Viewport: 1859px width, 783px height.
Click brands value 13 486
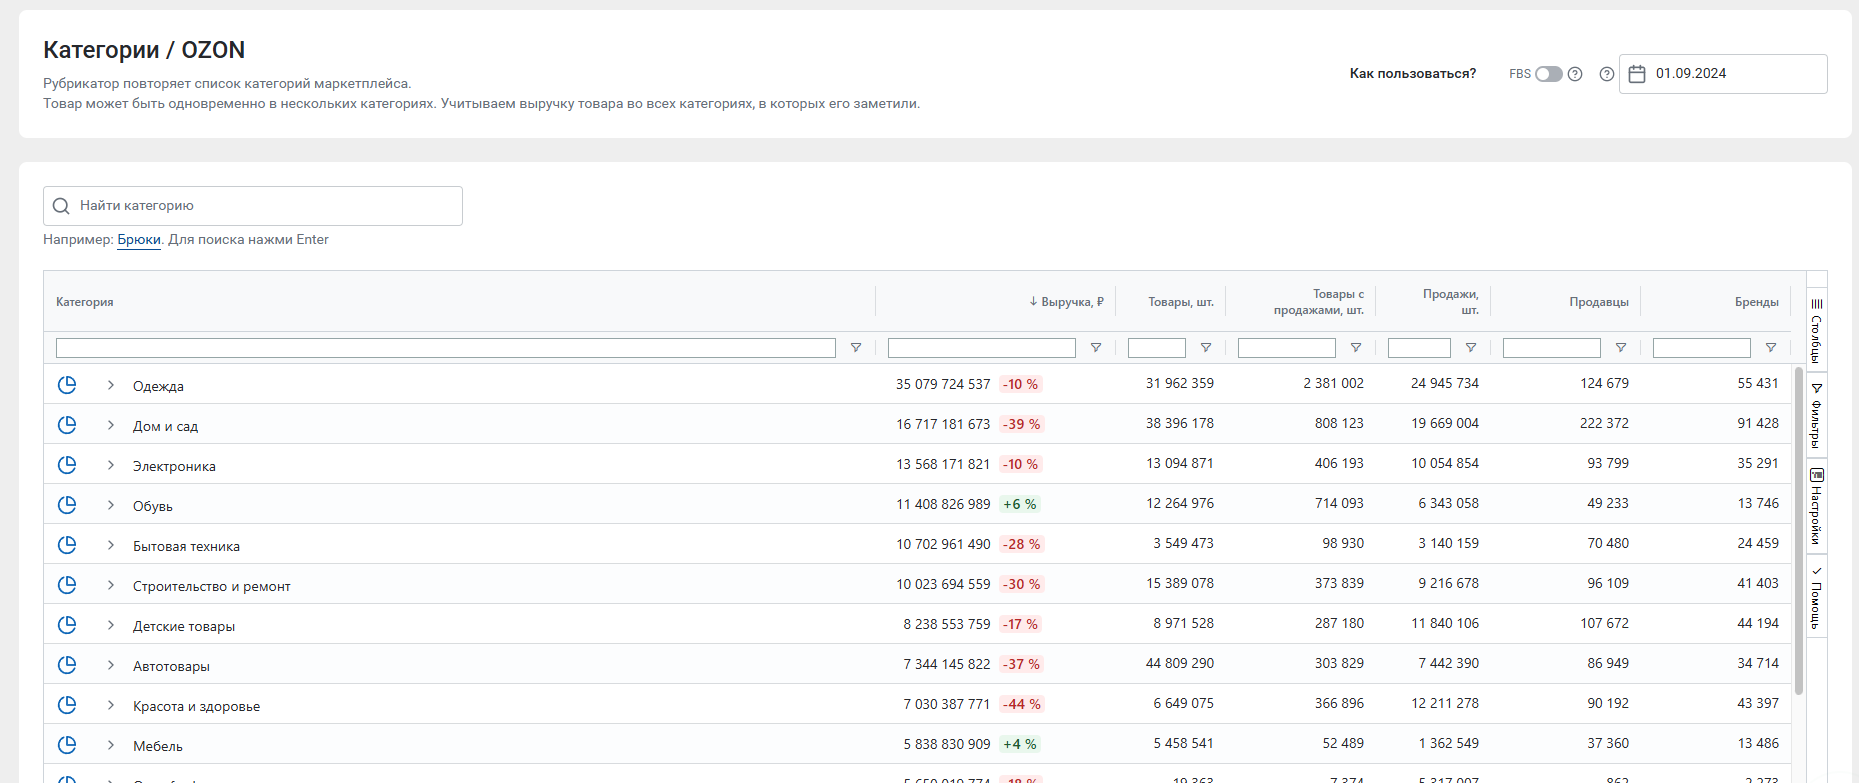pyautogui.click(x=1758, y=743)
